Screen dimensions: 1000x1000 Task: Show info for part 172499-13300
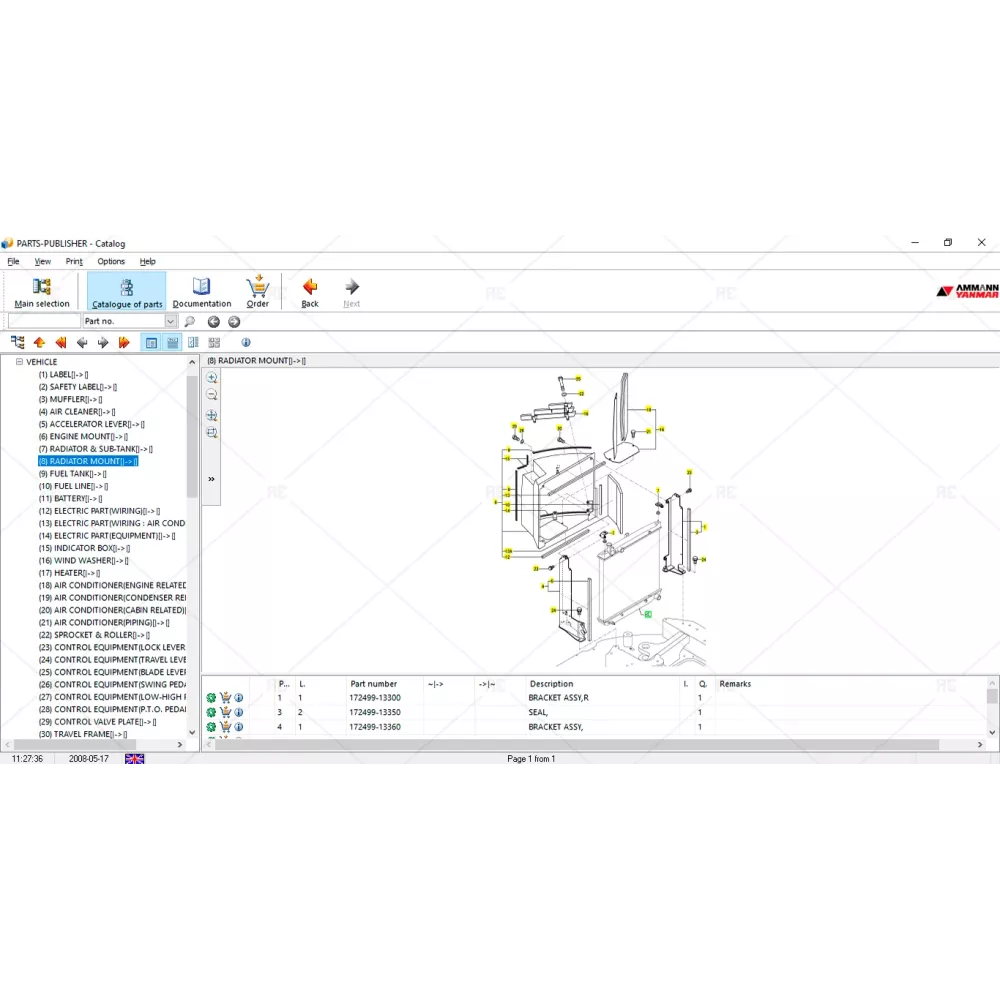(239, 698)
